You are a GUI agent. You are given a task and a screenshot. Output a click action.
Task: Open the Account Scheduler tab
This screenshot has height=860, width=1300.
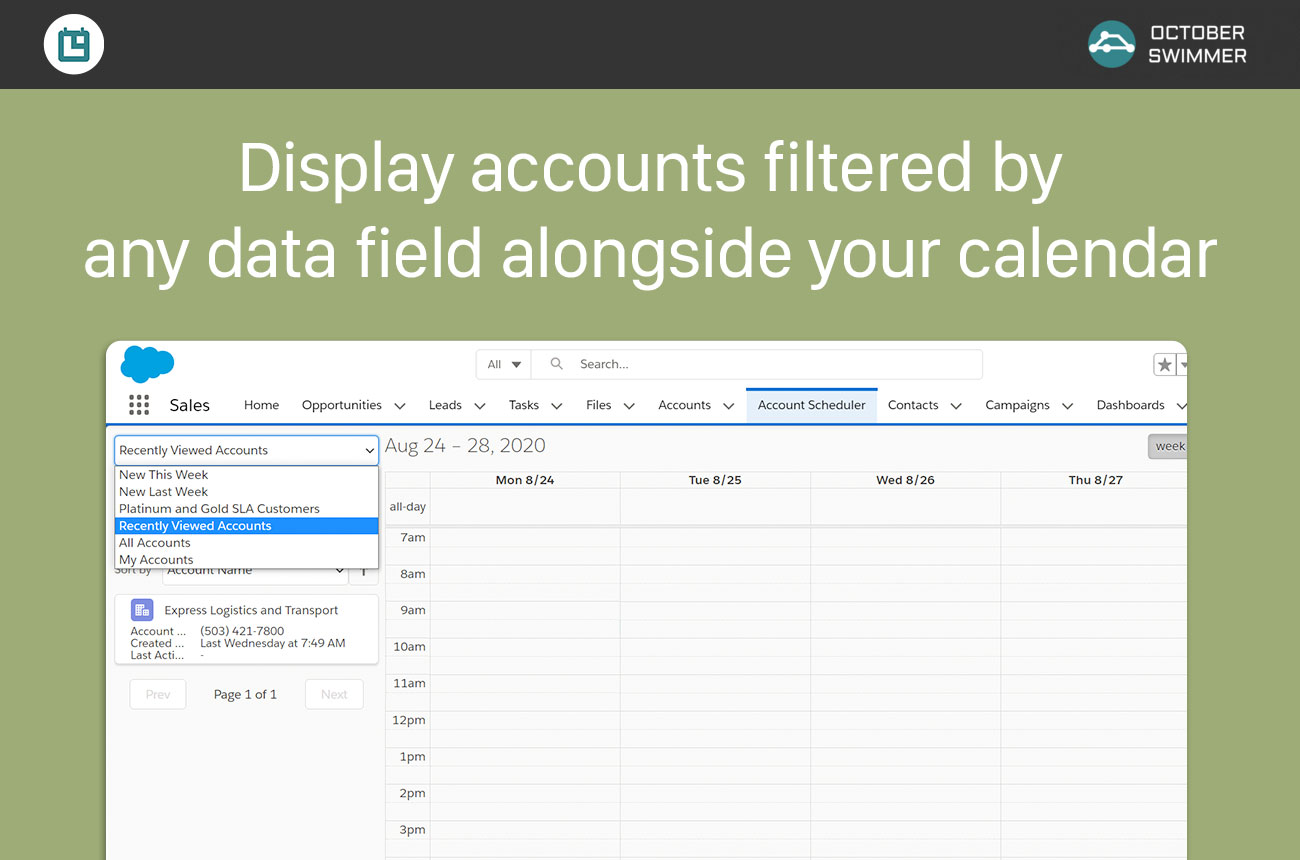811,405
